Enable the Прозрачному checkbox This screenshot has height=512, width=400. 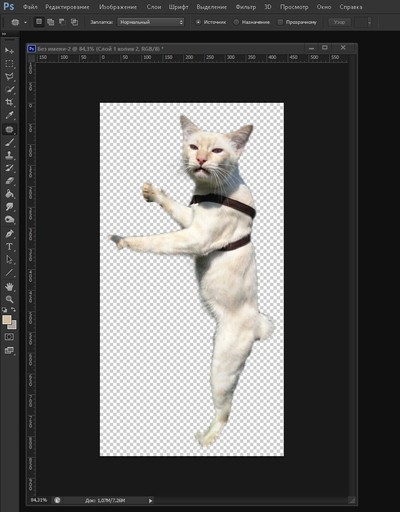pyautogui.click(x=280, y=22)
